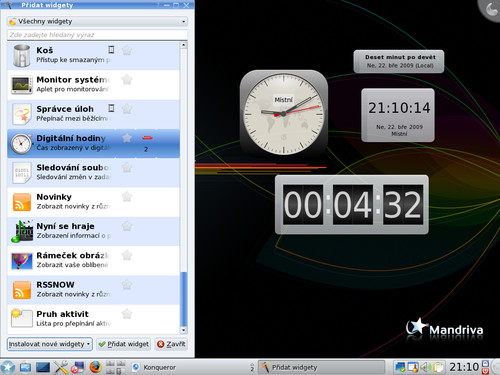
Task: Select the RSSNOW widget
Action: (93, 290)
